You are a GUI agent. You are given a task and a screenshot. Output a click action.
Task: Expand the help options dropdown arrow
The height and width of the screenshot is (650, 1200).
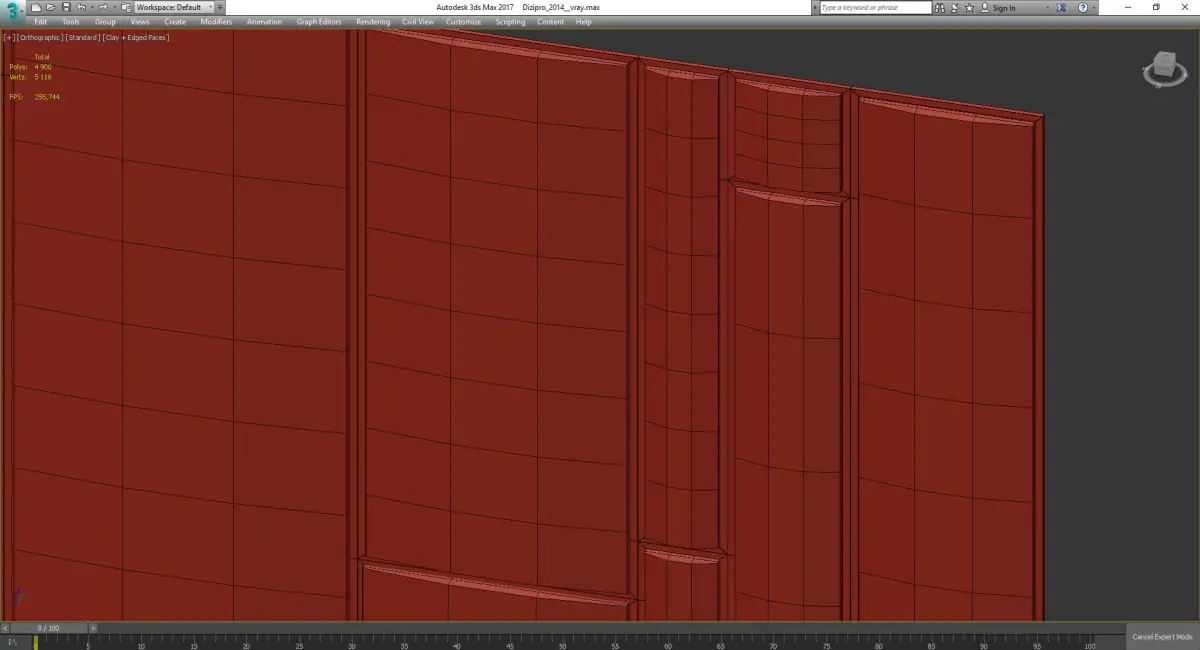(x=1094, y=7)
